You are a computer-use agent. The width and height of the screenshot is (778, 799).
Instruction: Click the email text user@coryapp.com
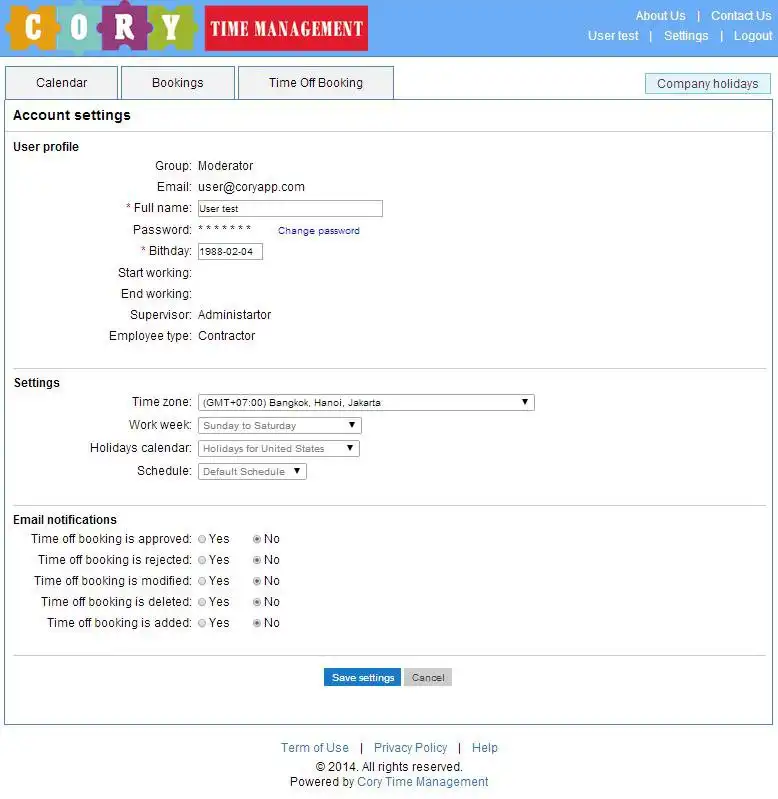(x=251, y=187)
